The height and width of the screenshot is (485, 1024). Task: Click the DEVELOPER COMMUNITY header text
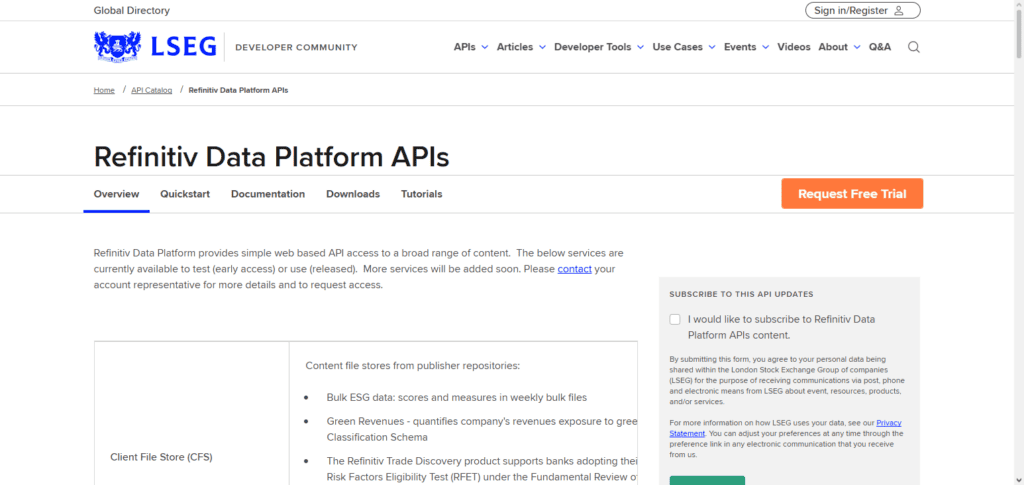pyautogui.click(x=296, y=47)
